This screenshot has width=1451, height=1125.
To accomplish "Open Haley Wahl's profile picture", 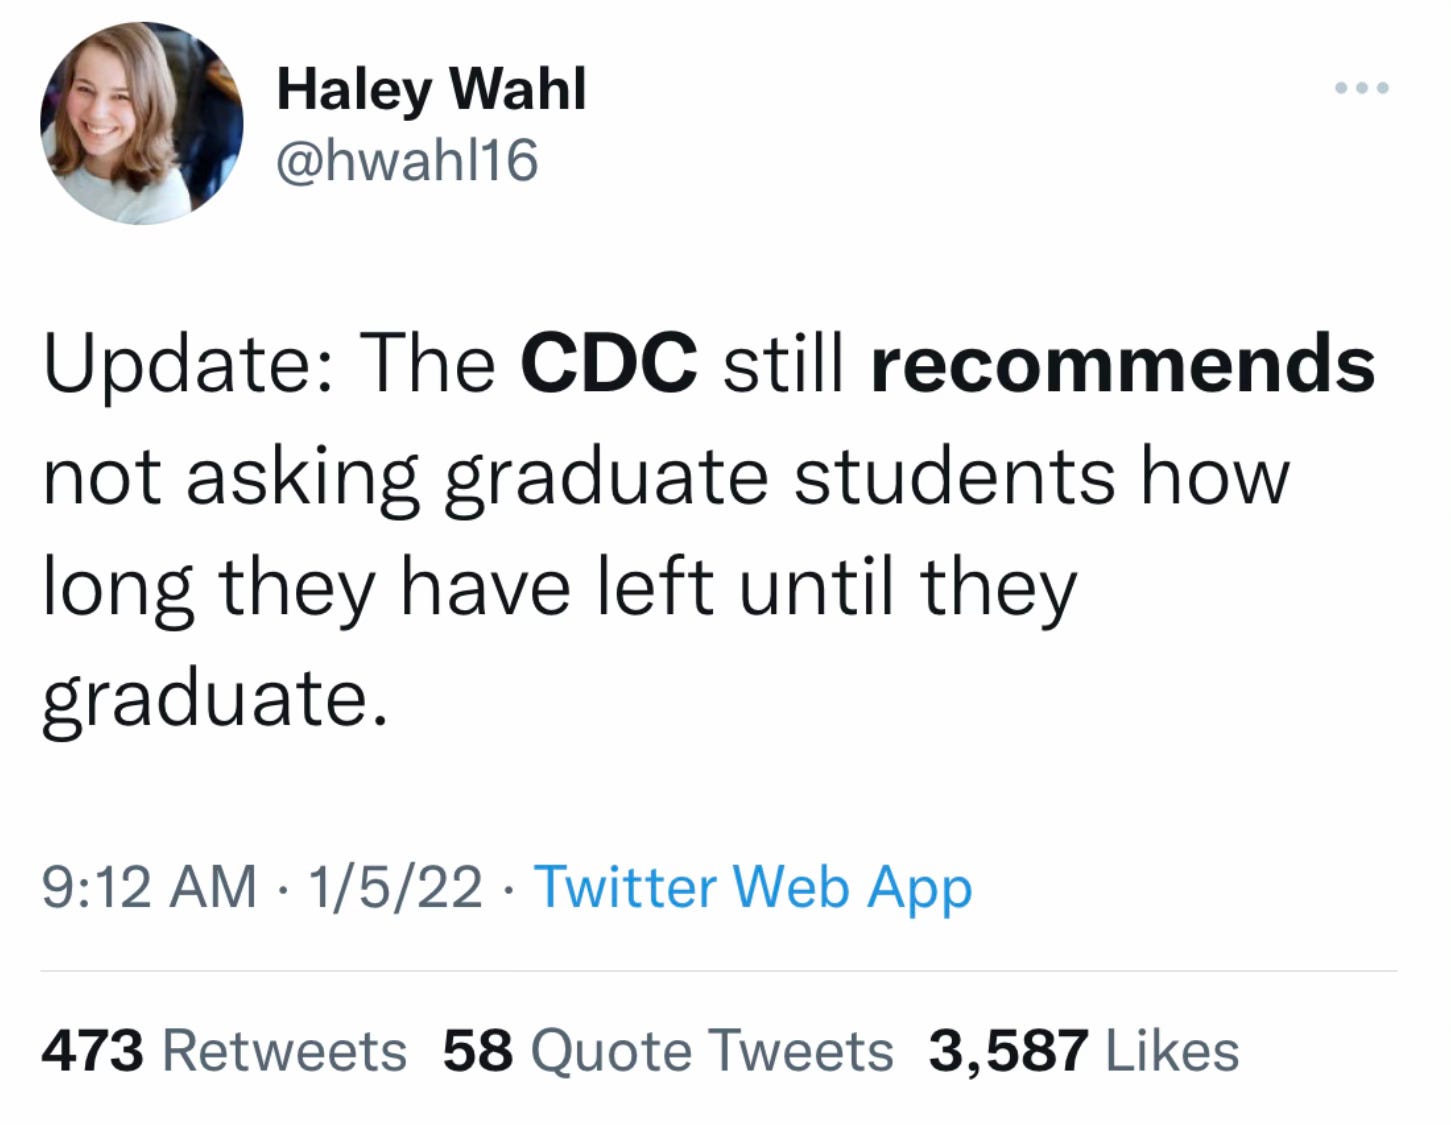I will click(x=141, y=123).
